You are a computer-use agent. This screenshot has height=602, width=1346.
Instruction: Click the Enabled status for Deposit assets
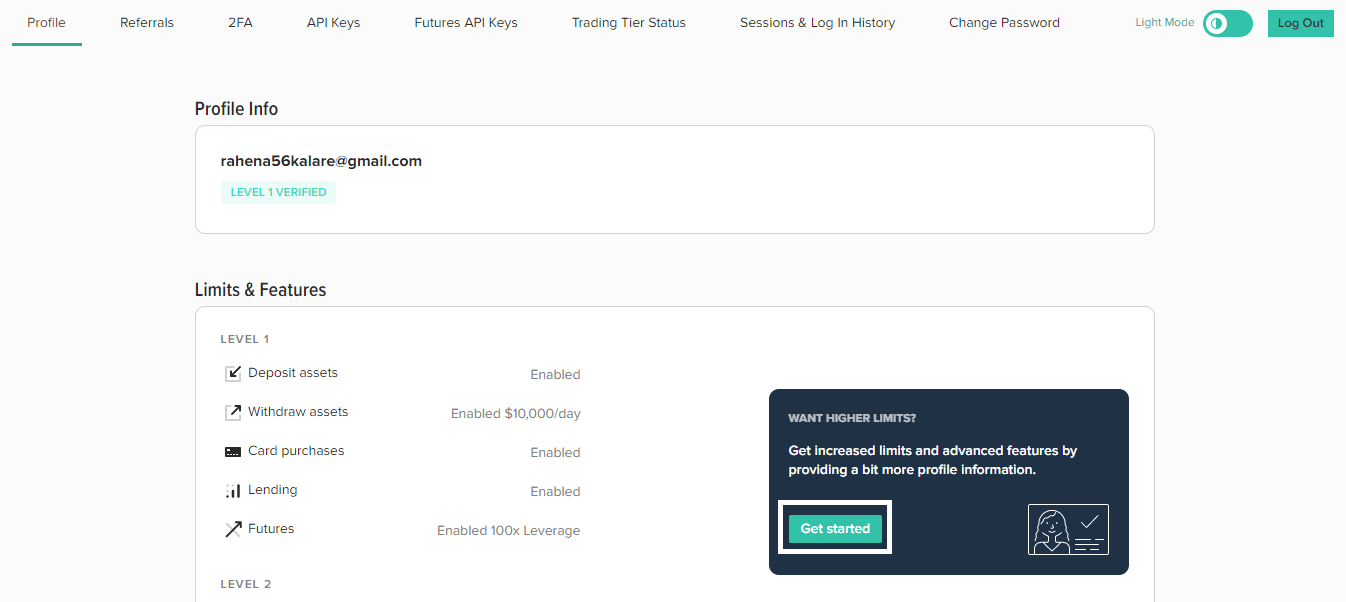(555, 375)
